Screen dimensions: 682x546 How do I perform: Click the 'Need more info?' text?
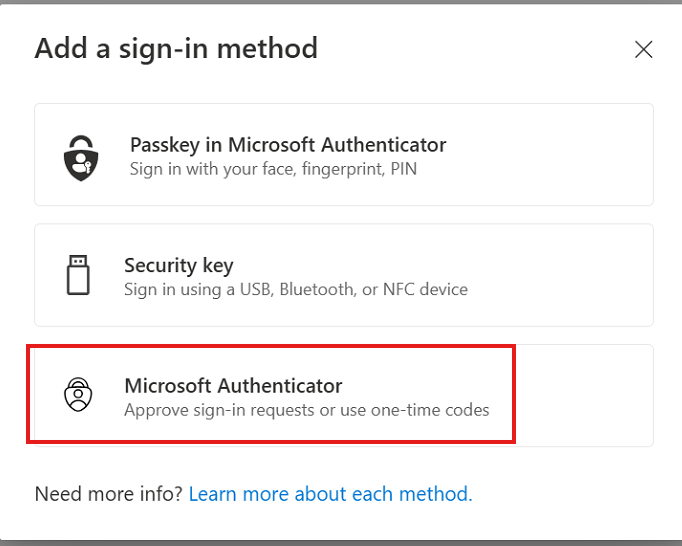tap(109, 494)
